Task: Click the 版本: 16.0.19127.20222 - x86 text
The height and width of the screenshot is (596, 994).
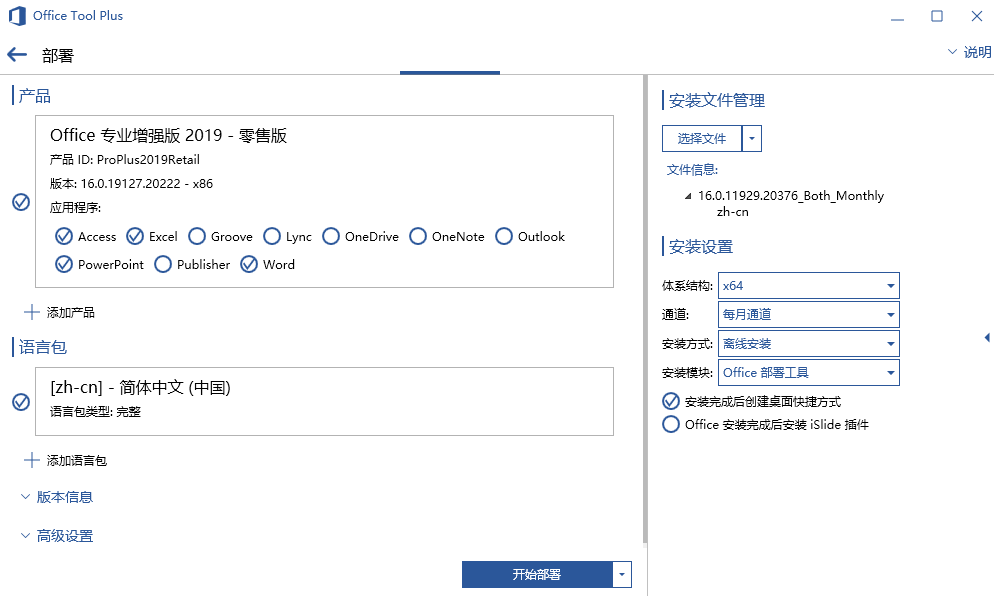Action: click(131, 184)
